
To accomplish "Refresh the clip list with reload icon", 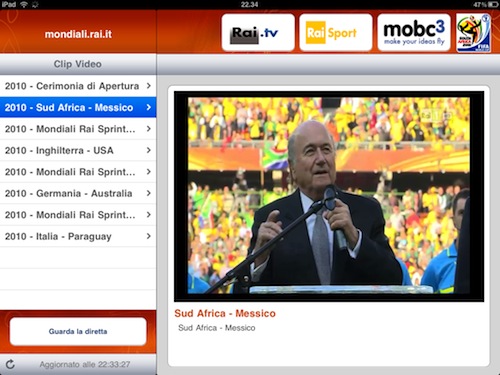I will click(10, 364).
